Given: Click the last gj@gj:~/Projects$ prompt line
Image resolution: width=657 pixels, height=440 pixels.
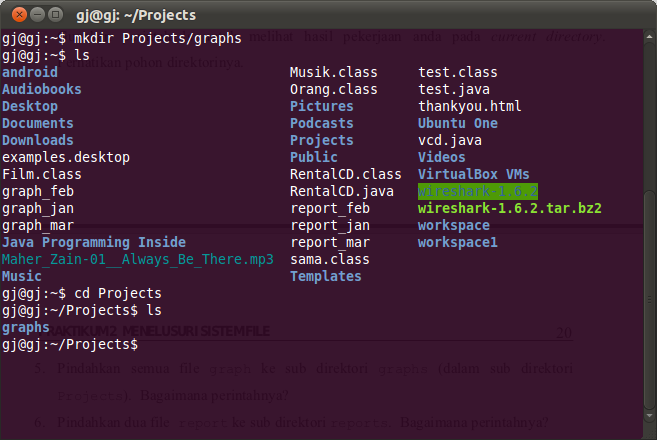Looking at the screenshot, I should tap(70, 344).
